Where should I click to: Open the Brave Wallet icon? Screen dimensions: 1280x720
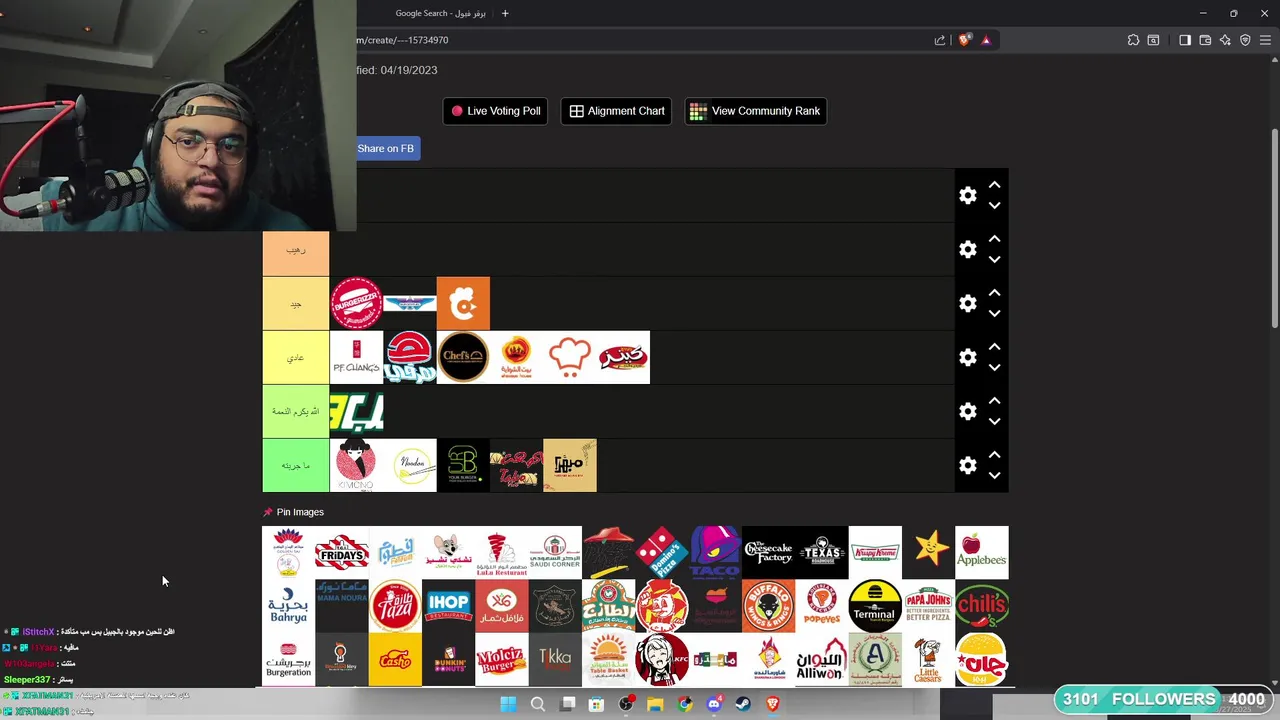[1205, 40]
